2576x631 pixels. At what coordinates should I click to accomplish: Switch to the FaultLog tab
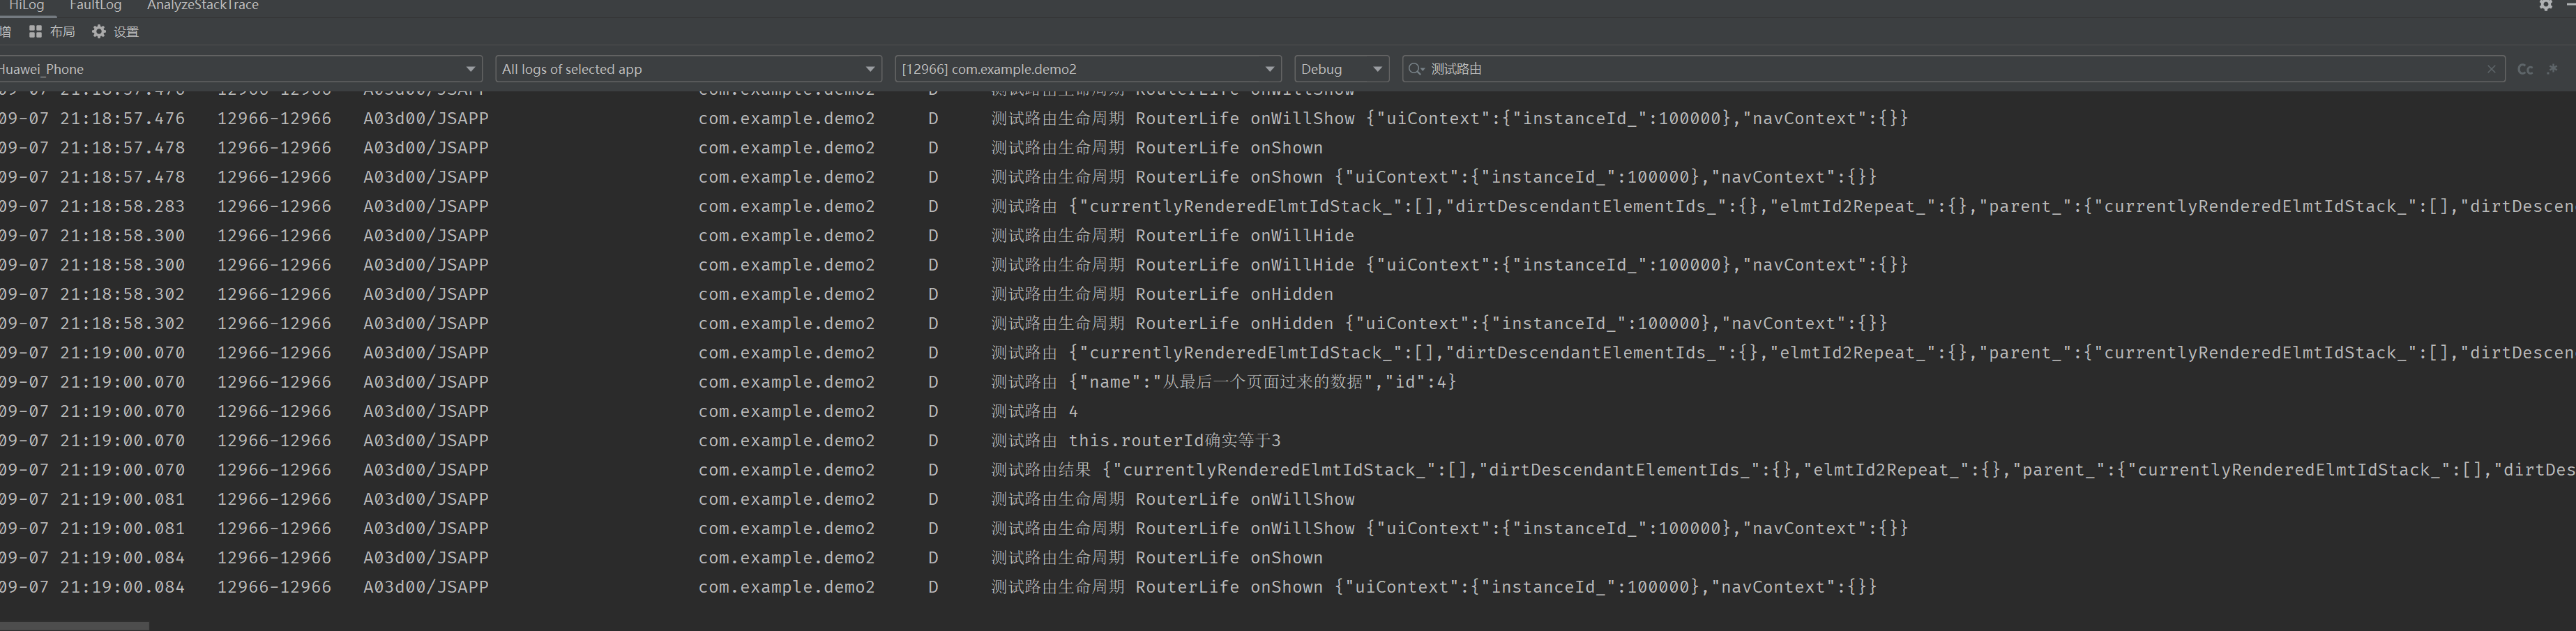[95, 6]
